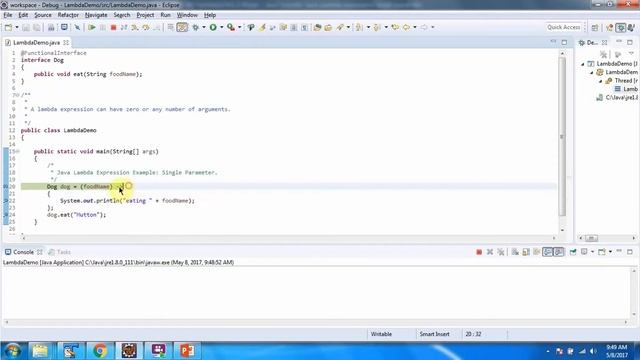Open the New file dropdown arrow
640x360 pixels.
tap(17, 27)
